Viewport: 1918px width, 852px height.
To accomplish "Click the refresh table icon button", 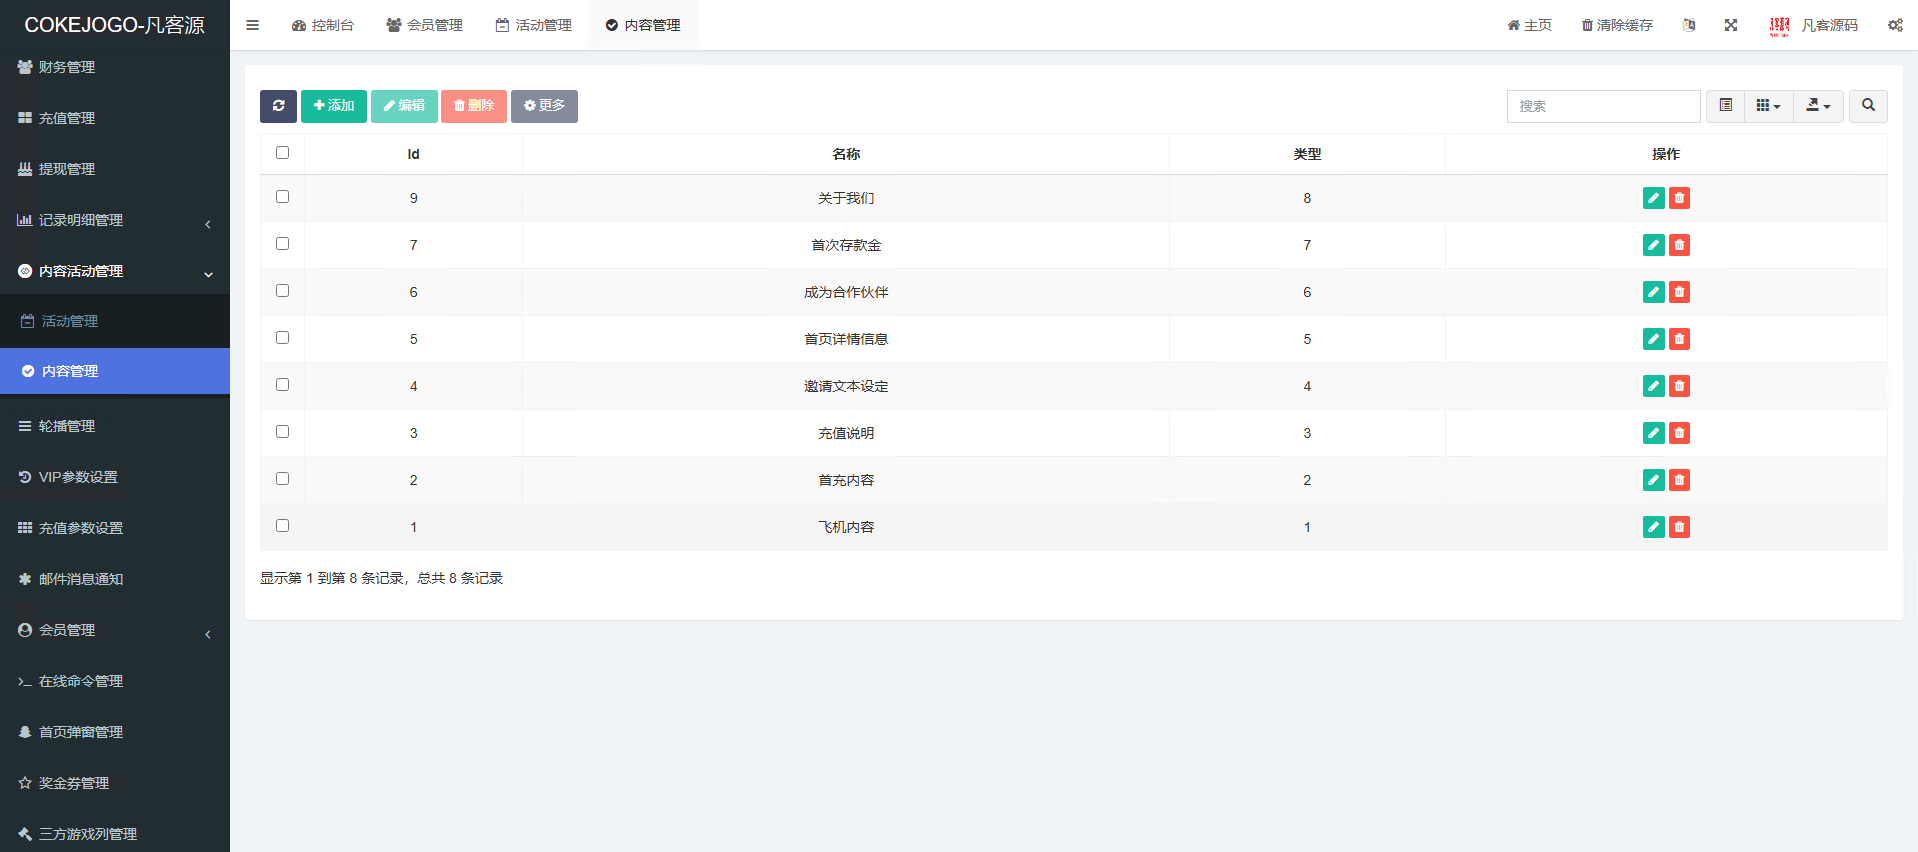I will [x=278, y=106].
